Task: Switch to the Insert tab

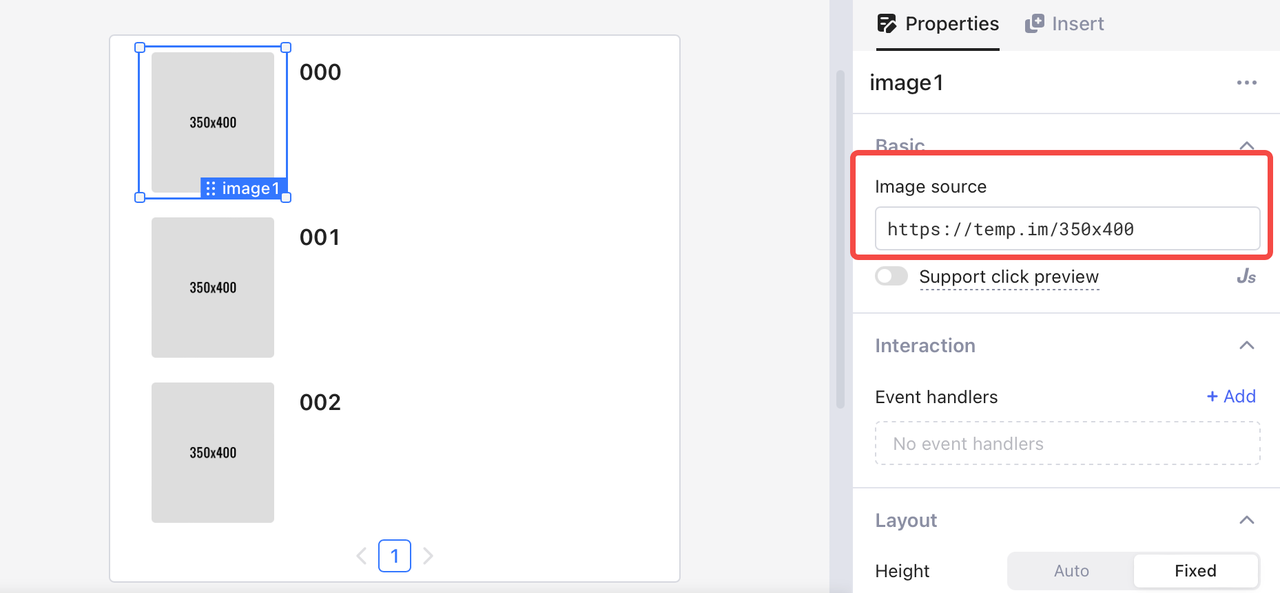Action: [1076, 24]
